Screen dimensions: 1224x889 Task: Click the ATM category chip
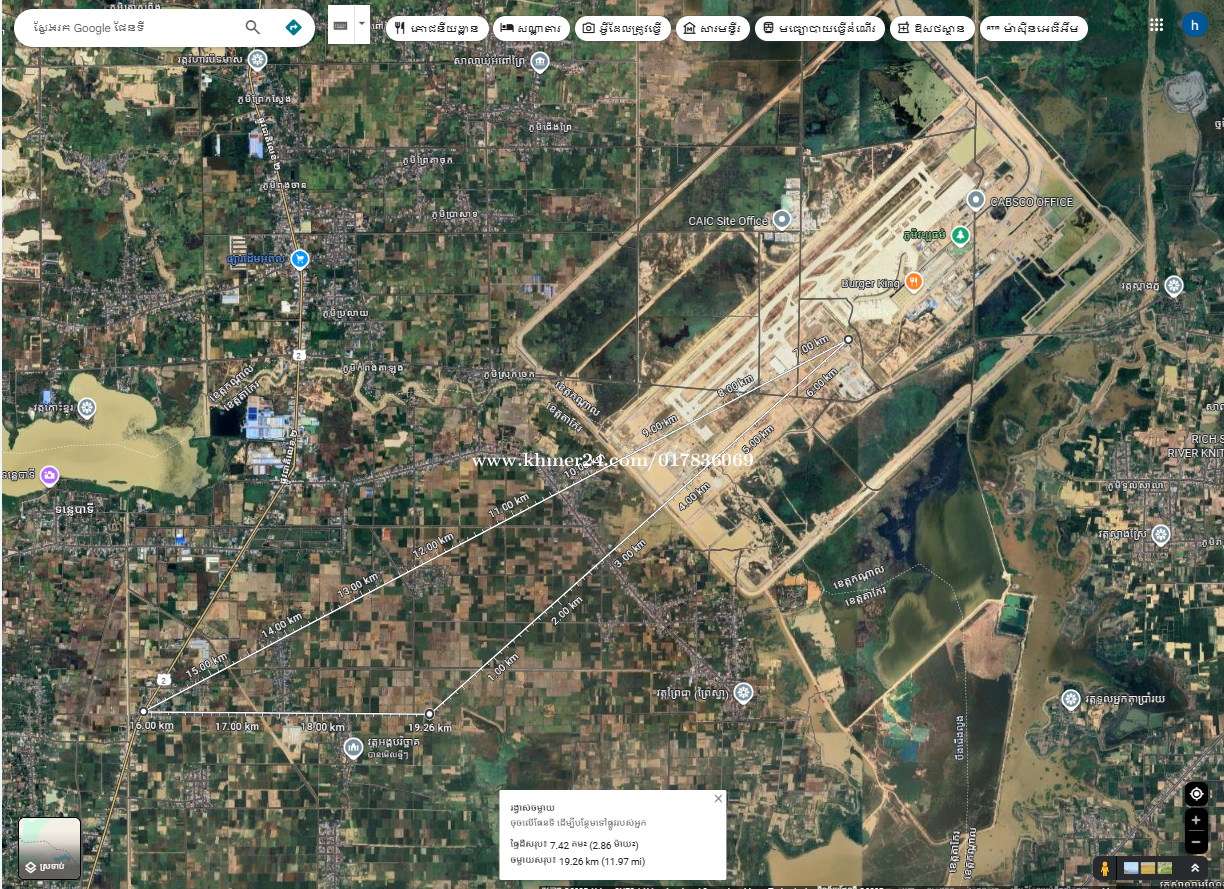pyautogui.click(x=1033, y=28)
